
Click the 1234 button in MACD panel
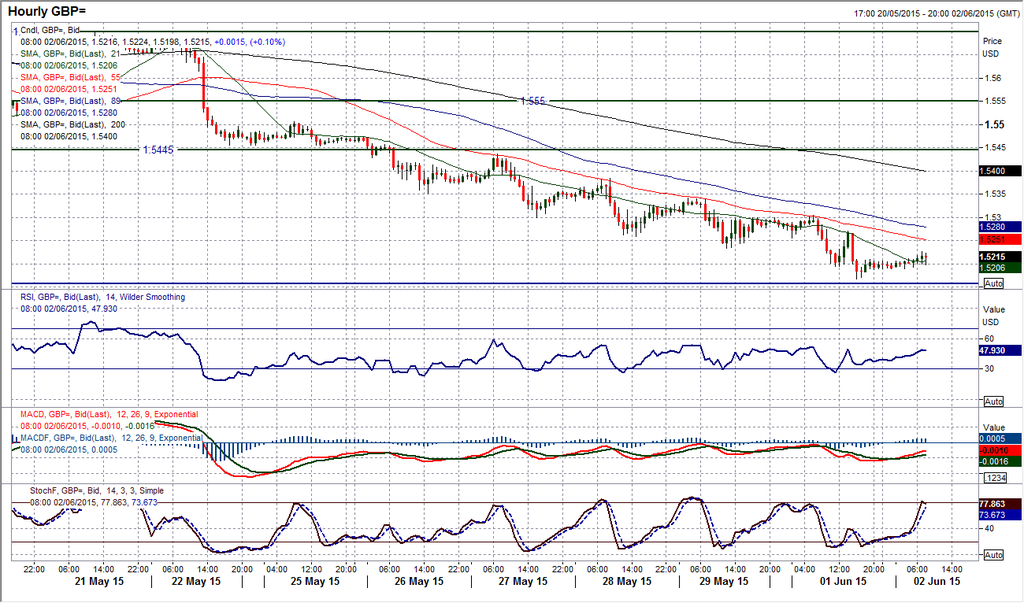(x=993, y=478)
